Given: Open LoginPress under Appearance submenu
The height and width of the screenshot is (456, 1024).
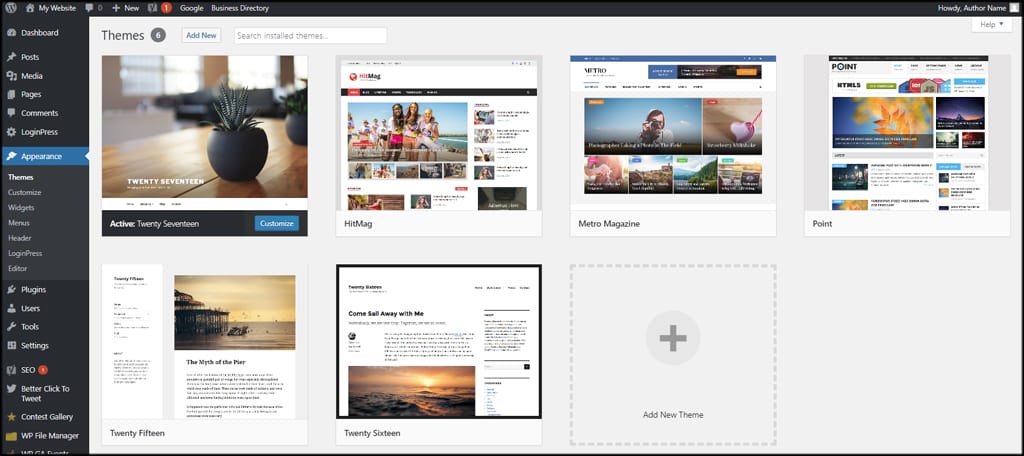Looking at the screenshot, I should click(x=25, y=253).
